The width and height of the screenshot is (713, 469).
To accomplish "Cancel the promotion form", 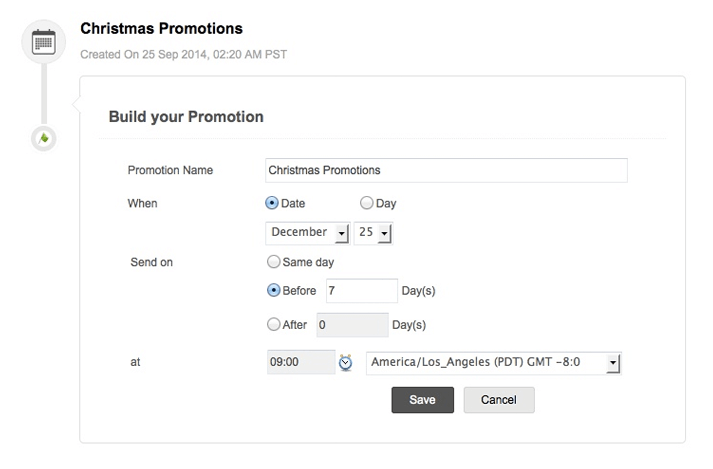I will tap(499, 400).
